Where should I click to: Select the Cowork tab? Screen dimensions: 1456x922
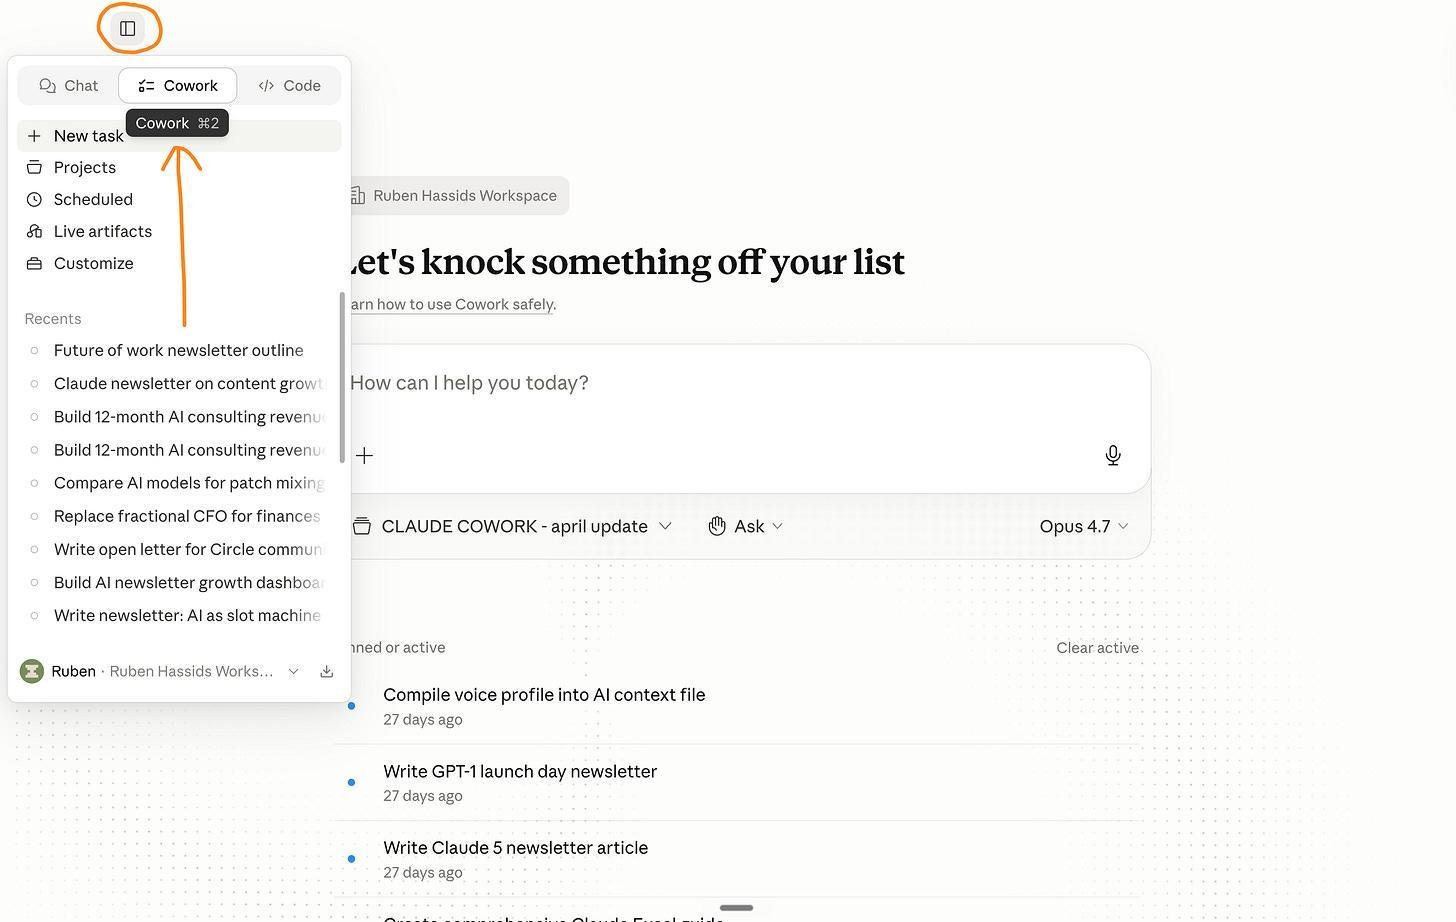click(x=178, y=86)
